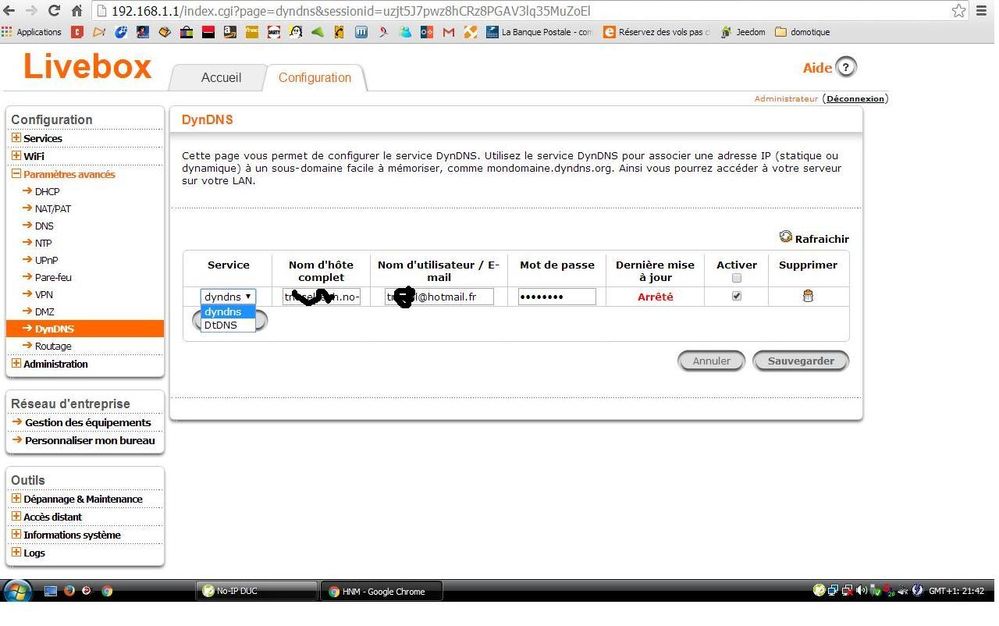Delete the DynDNS entry with trash icon

coord(808,296)
